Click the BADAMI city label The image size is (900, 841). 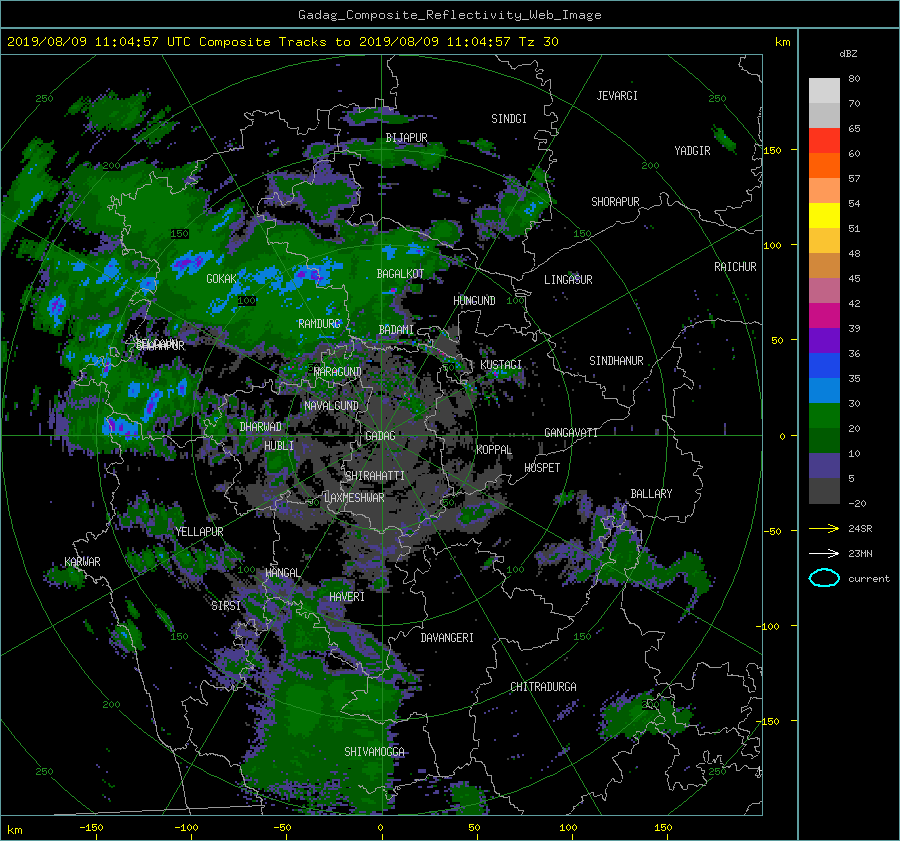(x=396, y=330)
